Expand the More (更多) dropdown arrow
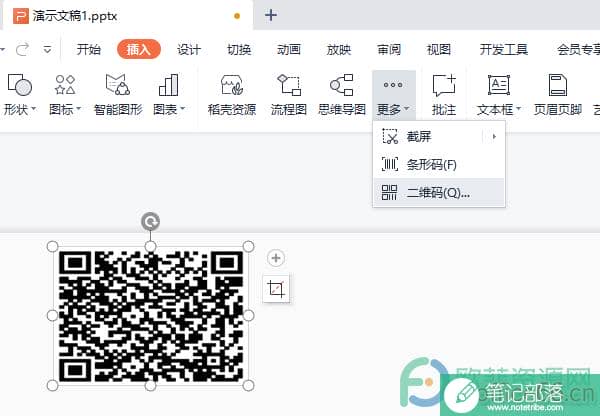The width and height of the screenshot is (600, 416). point(406,109)
